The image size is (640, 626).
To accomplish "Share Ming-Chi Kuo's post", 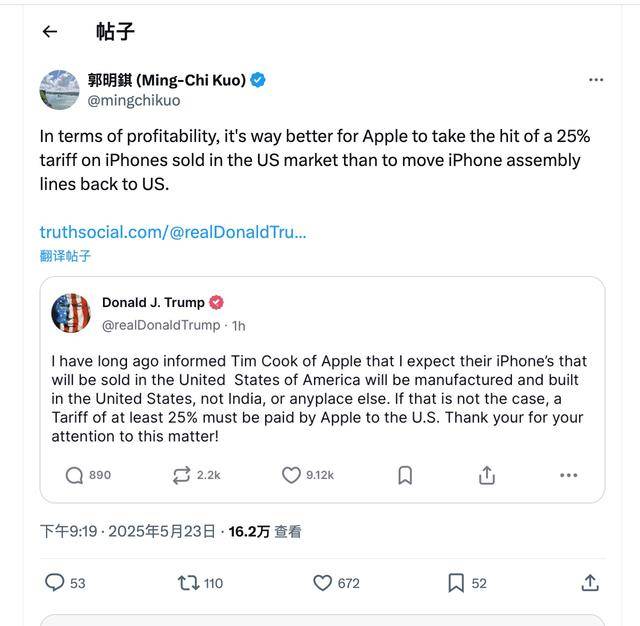I will click(590, 583).
